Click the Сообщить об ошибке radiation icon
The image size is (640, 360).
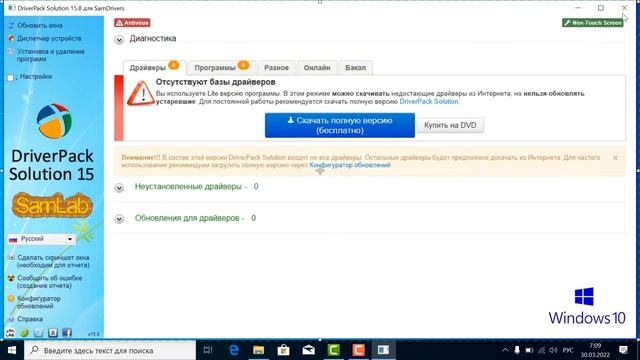pos(11,278)
